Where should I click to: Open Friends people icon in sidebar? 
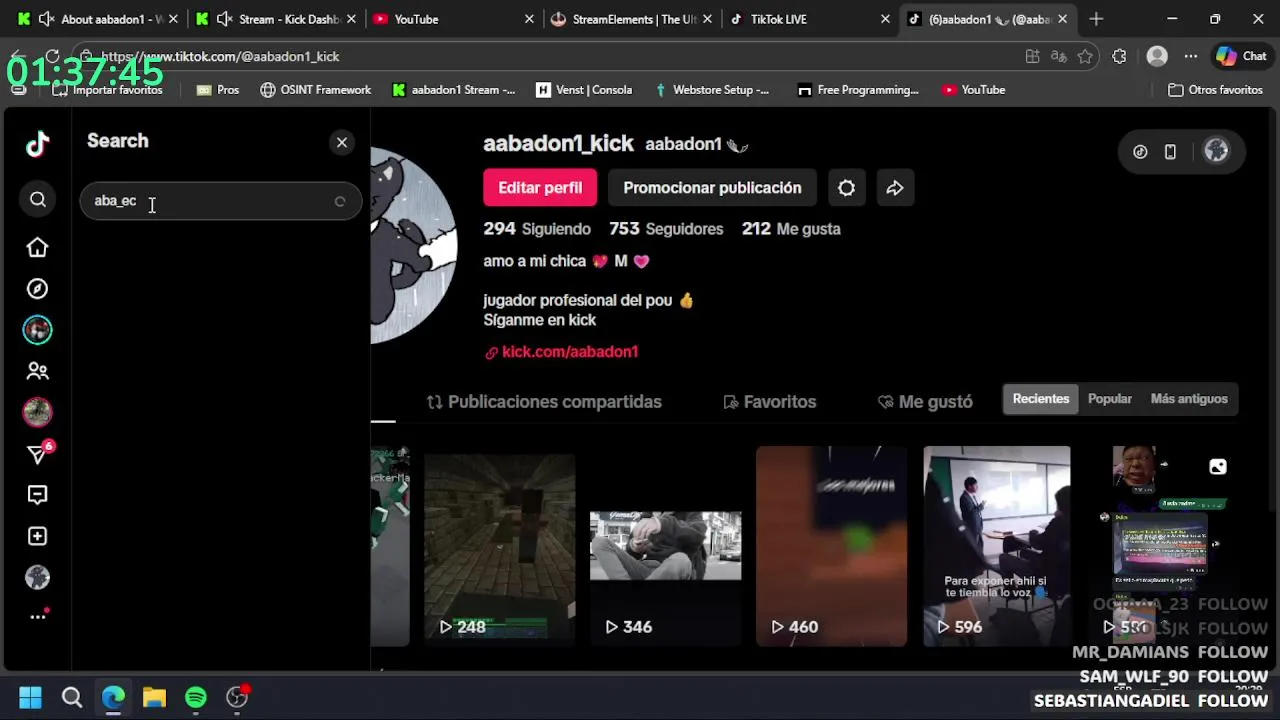tap(37, 371)
